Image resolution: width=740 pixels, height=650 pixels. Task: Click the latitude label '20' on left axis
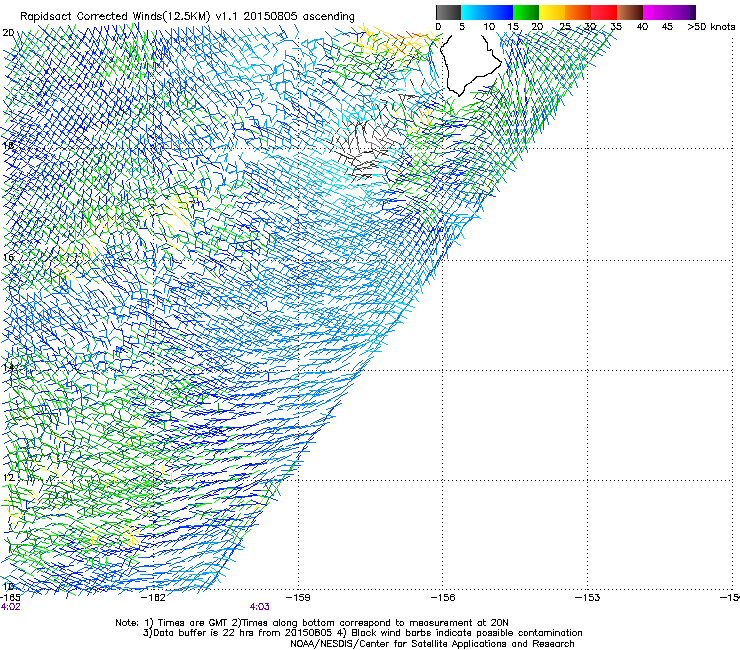click(x=8, y=33)
